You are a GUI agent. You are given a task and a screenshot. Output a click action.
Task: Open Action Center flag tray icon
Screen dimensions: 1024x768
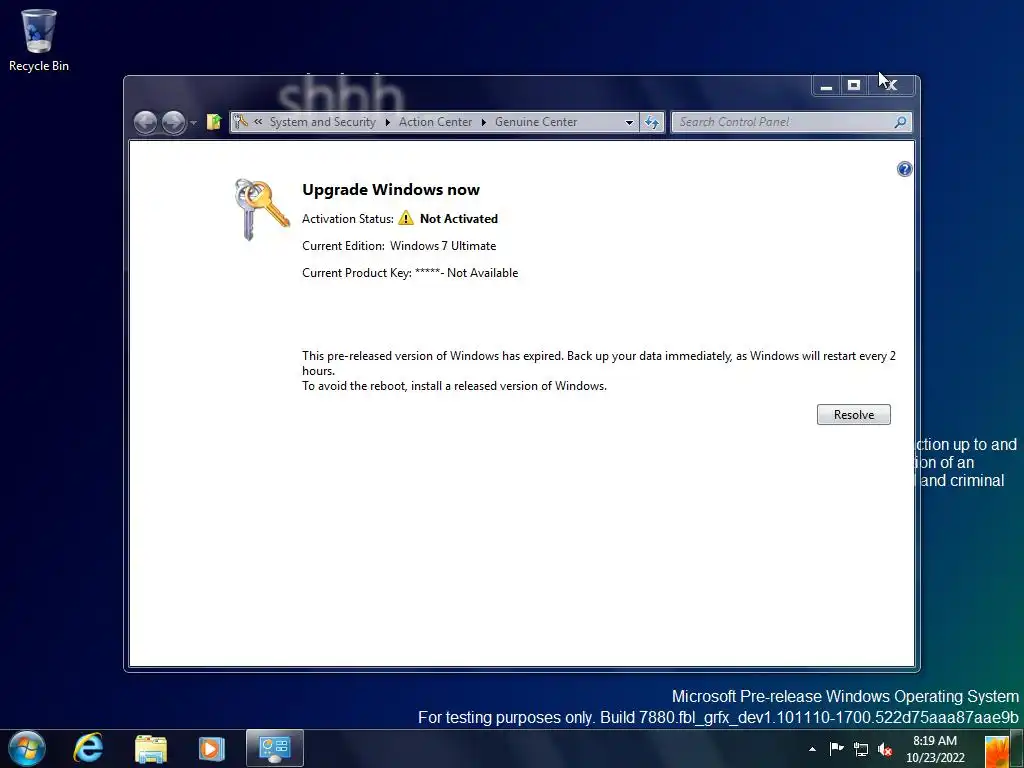[836, 749]
